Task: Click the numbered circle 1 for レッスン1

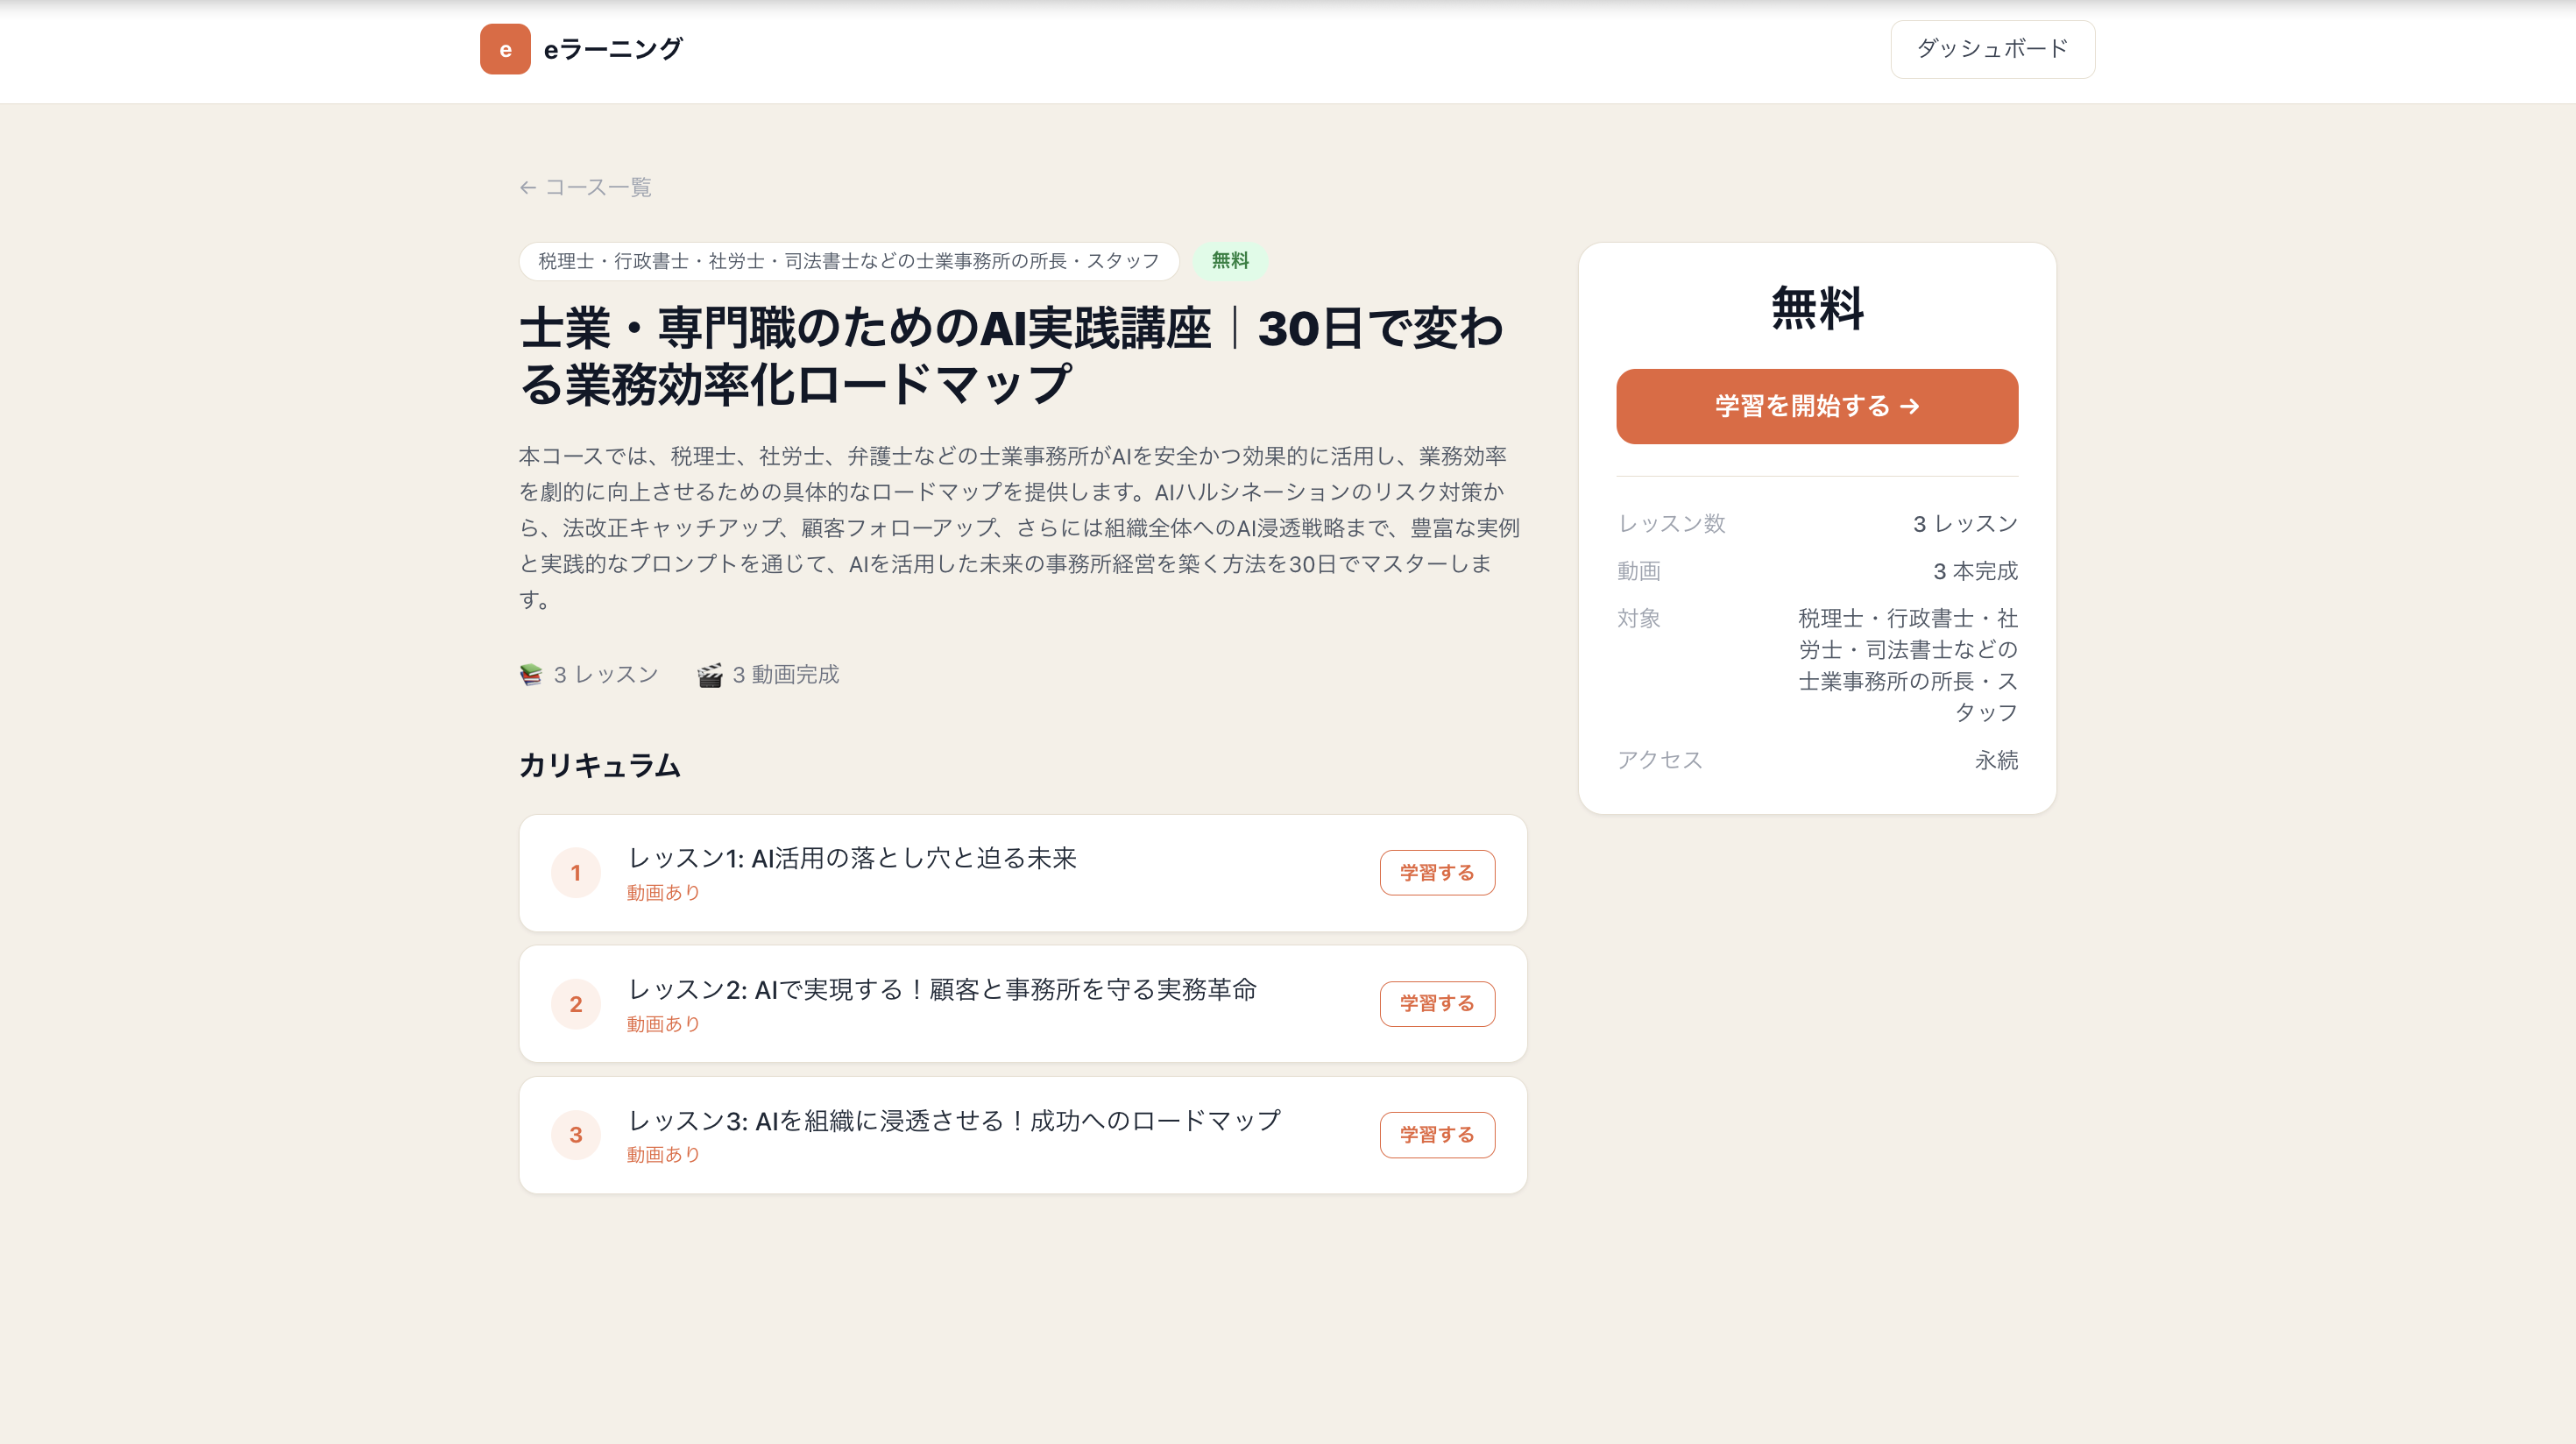Action: 575,872
